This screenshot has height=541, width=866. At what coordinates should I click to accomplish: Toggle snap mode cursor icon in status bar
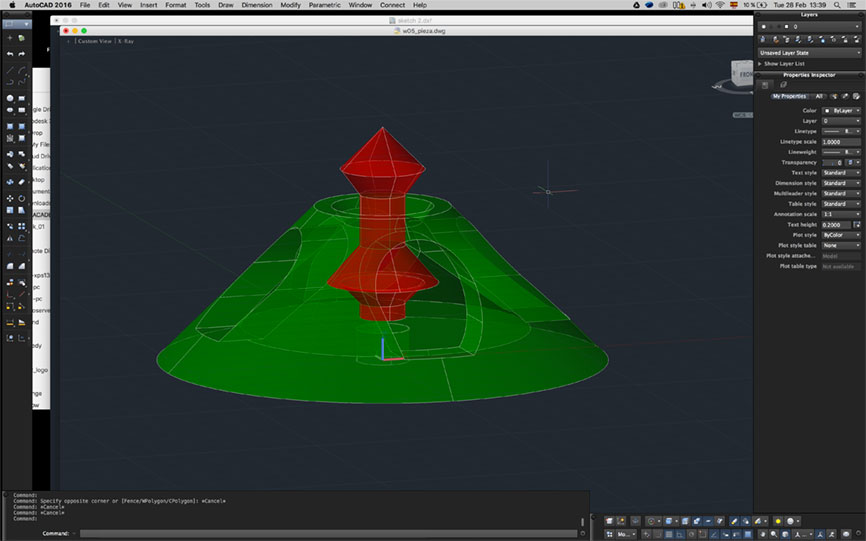tap(646, 534)
